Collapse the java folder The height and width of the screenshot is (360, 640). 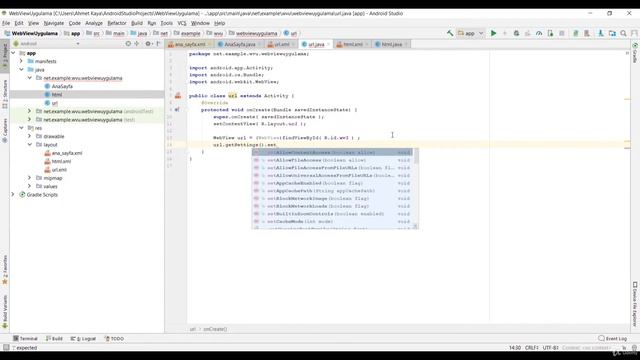(21, 69)
